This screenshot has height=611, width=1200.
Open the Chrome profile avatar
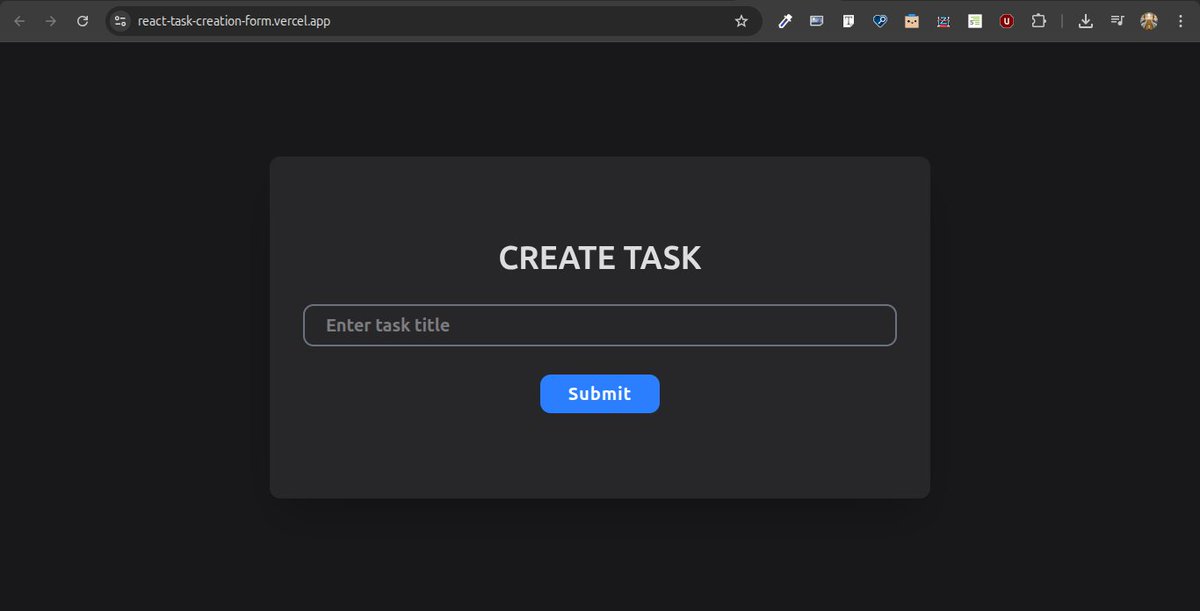(x=1149, y=21)
